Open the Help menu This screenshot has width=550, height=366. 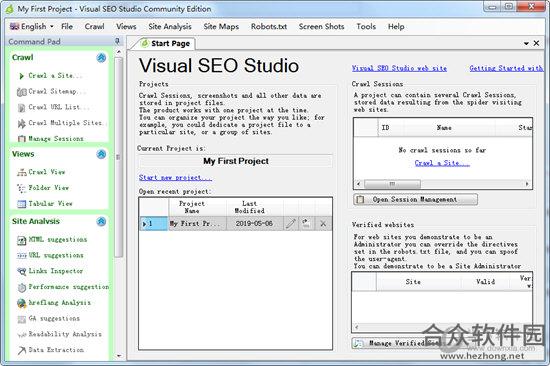coord(396,27)
